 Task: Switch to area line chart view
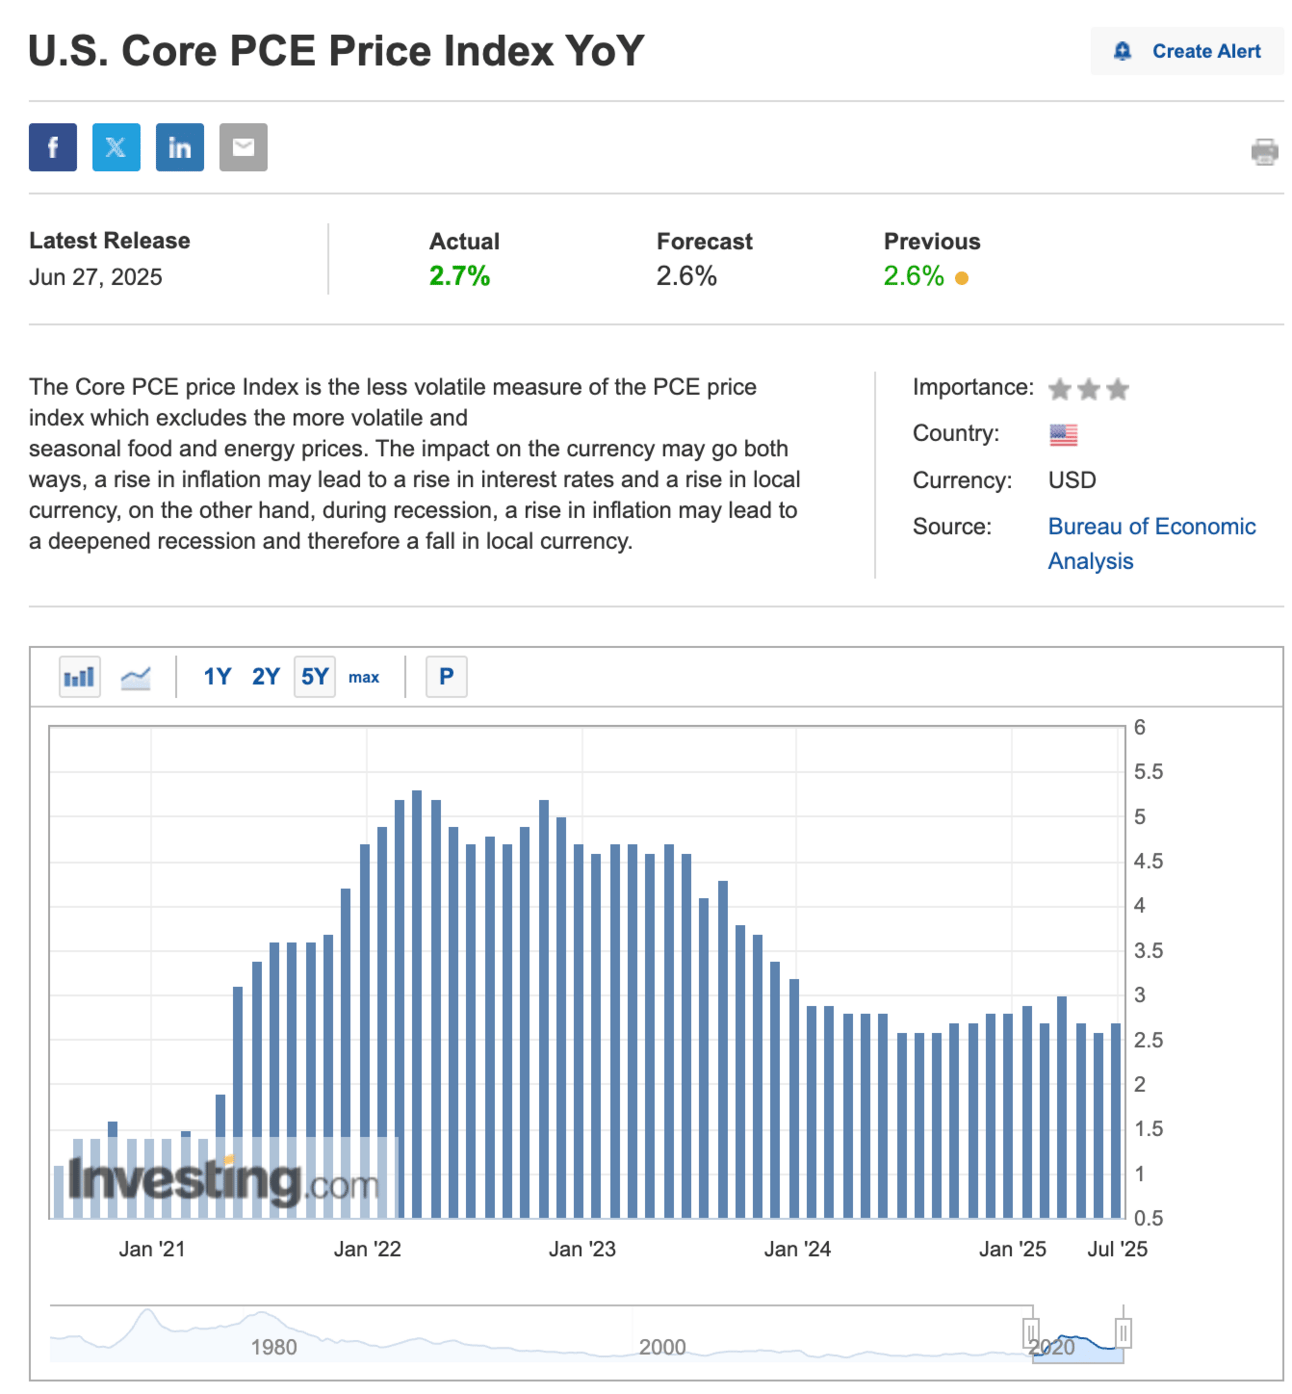tap(135, 677)
